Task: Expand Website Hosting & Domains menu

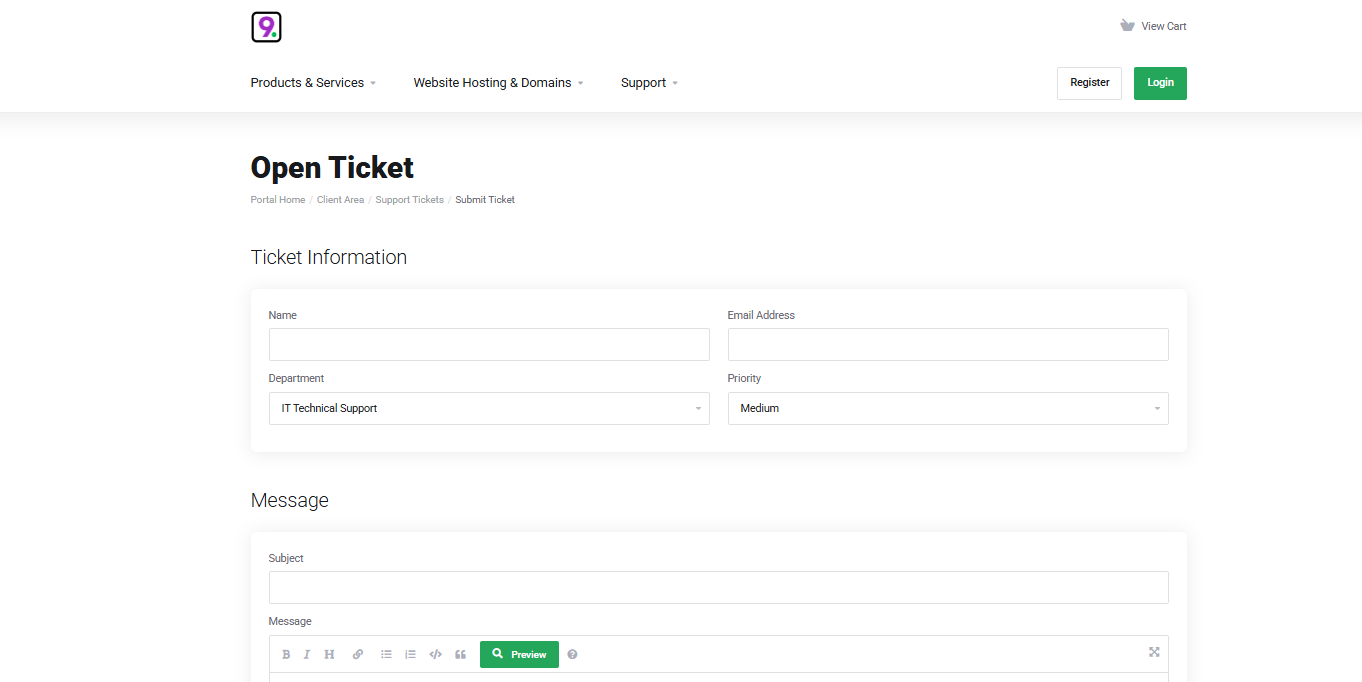Action: tap(498, 83)
